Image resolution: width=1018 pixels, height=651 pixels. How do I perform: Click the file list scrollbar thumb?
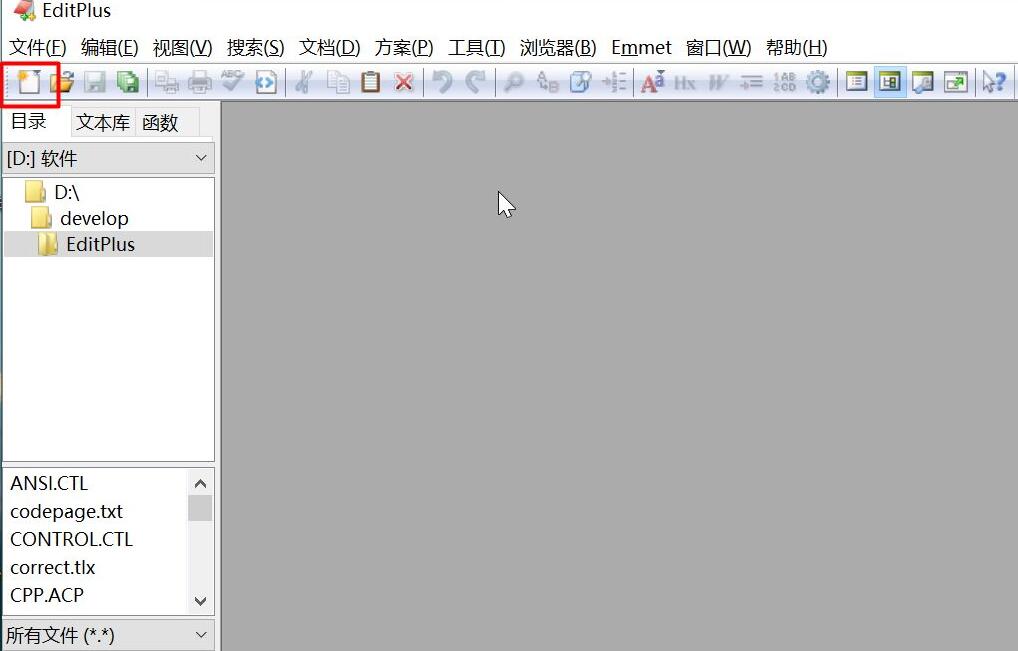200,508
